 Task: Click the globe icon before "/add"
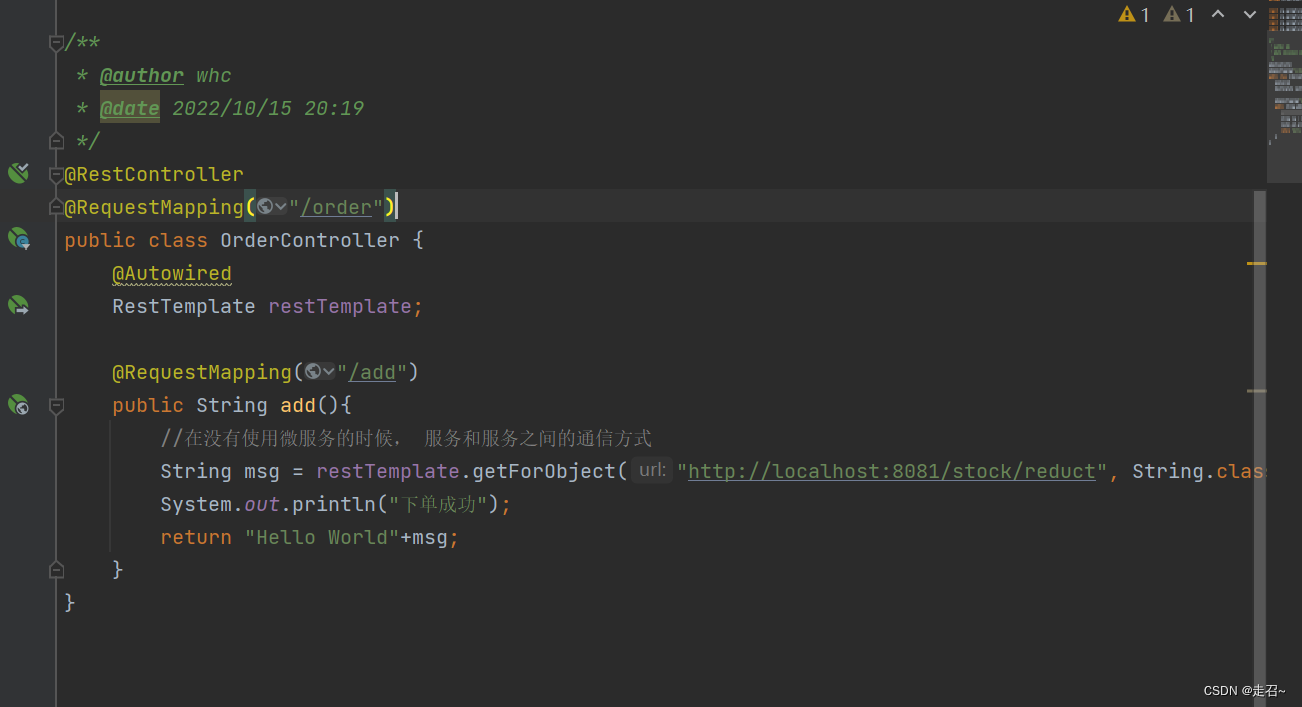(313, 372)
